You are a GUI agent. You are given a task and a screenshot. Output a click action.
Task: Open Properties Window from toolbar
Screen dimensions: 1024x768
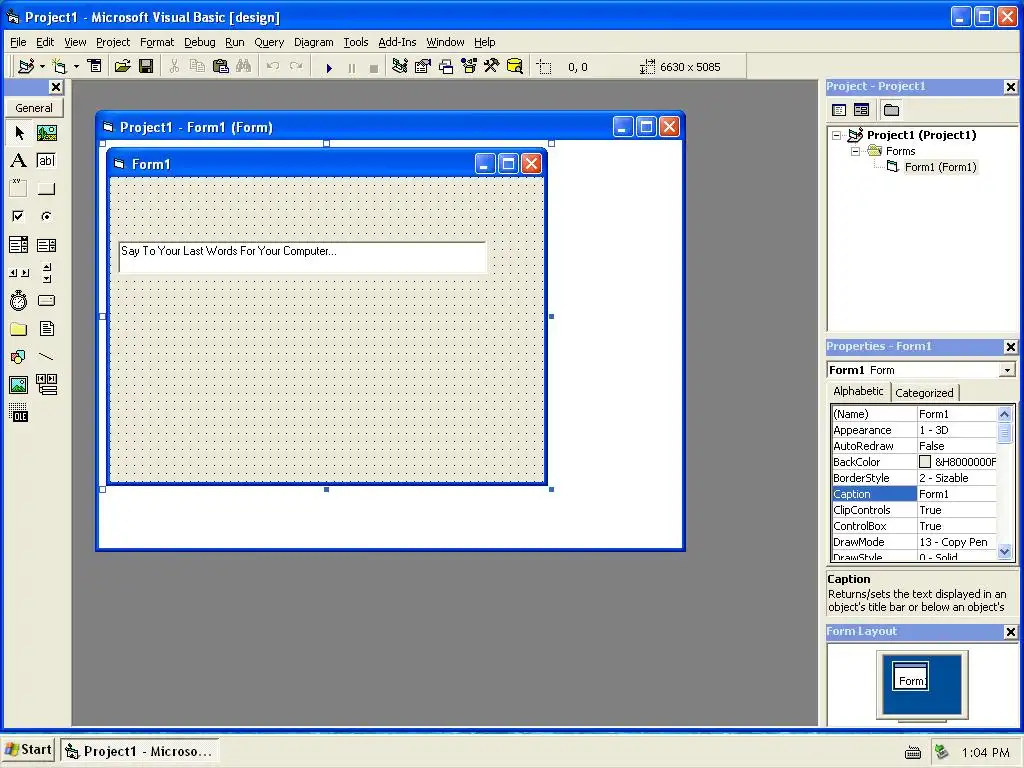(x=423, y=67)
